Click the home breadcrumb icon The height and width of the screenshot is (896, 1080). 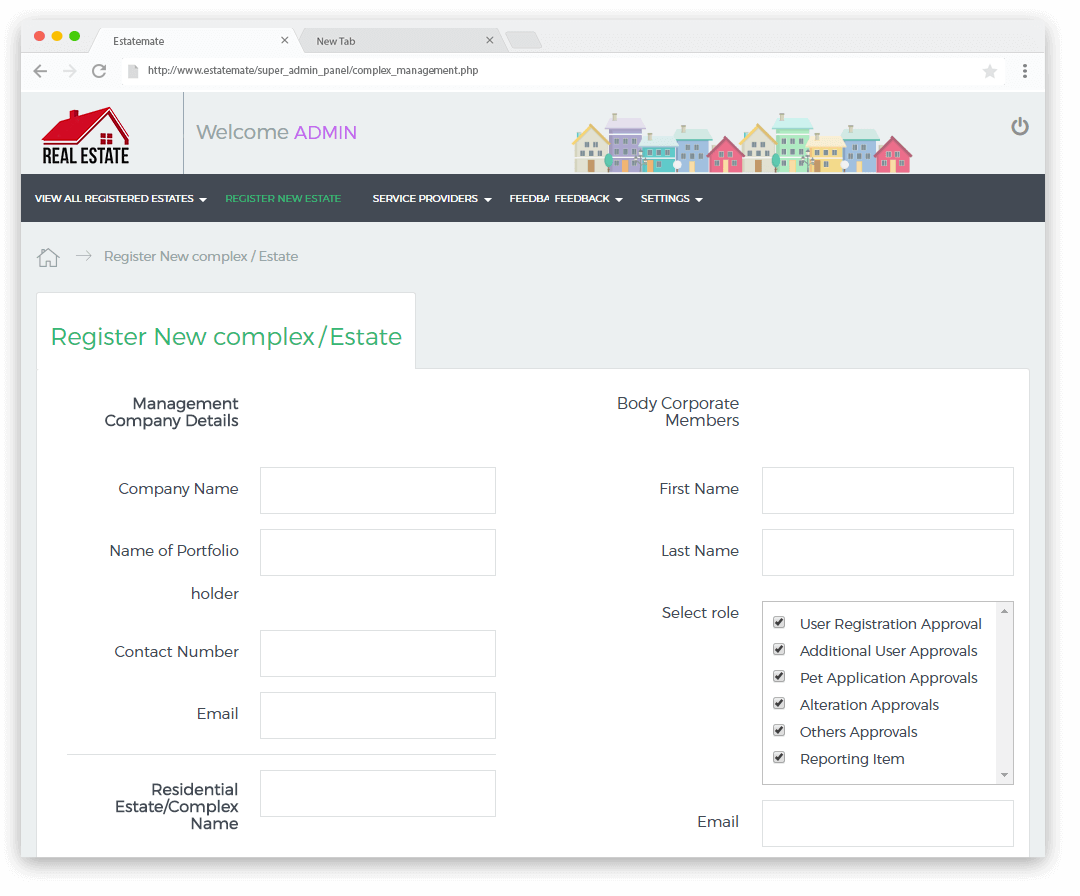pos(48,257)
